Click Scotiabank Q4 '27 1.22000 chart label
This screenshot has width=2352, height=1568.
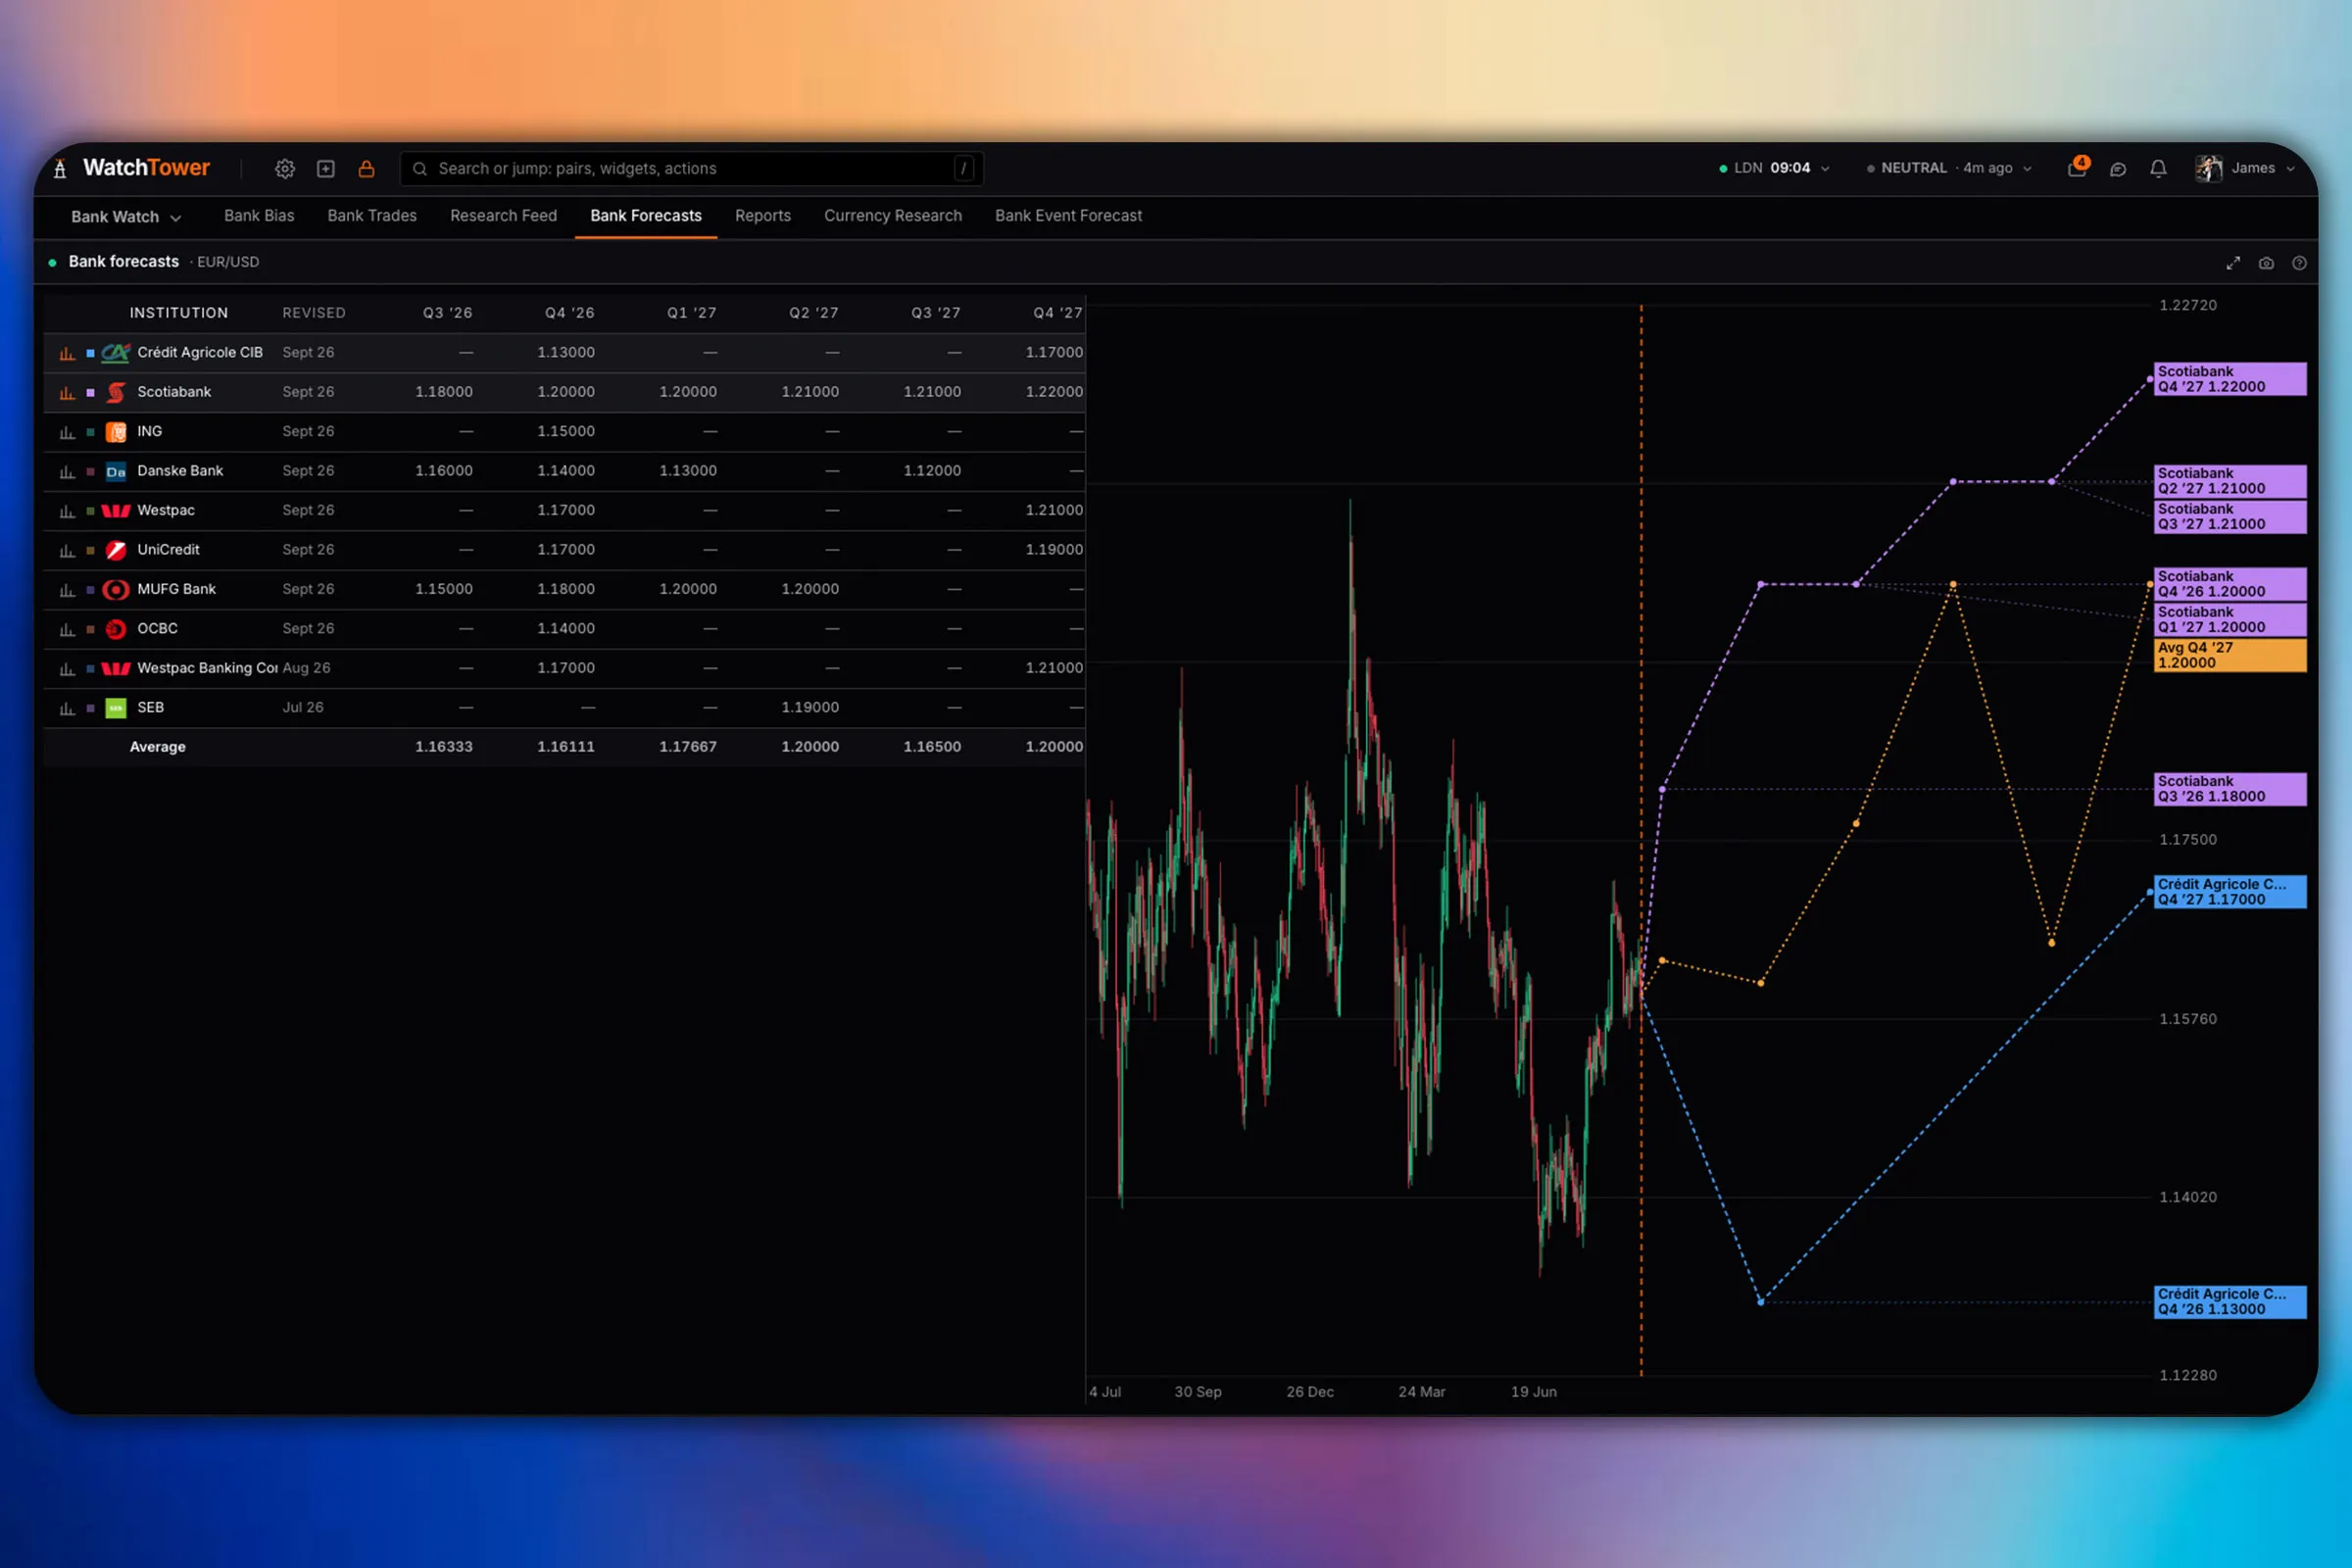pyautogui.click(x=2229, y=380)
